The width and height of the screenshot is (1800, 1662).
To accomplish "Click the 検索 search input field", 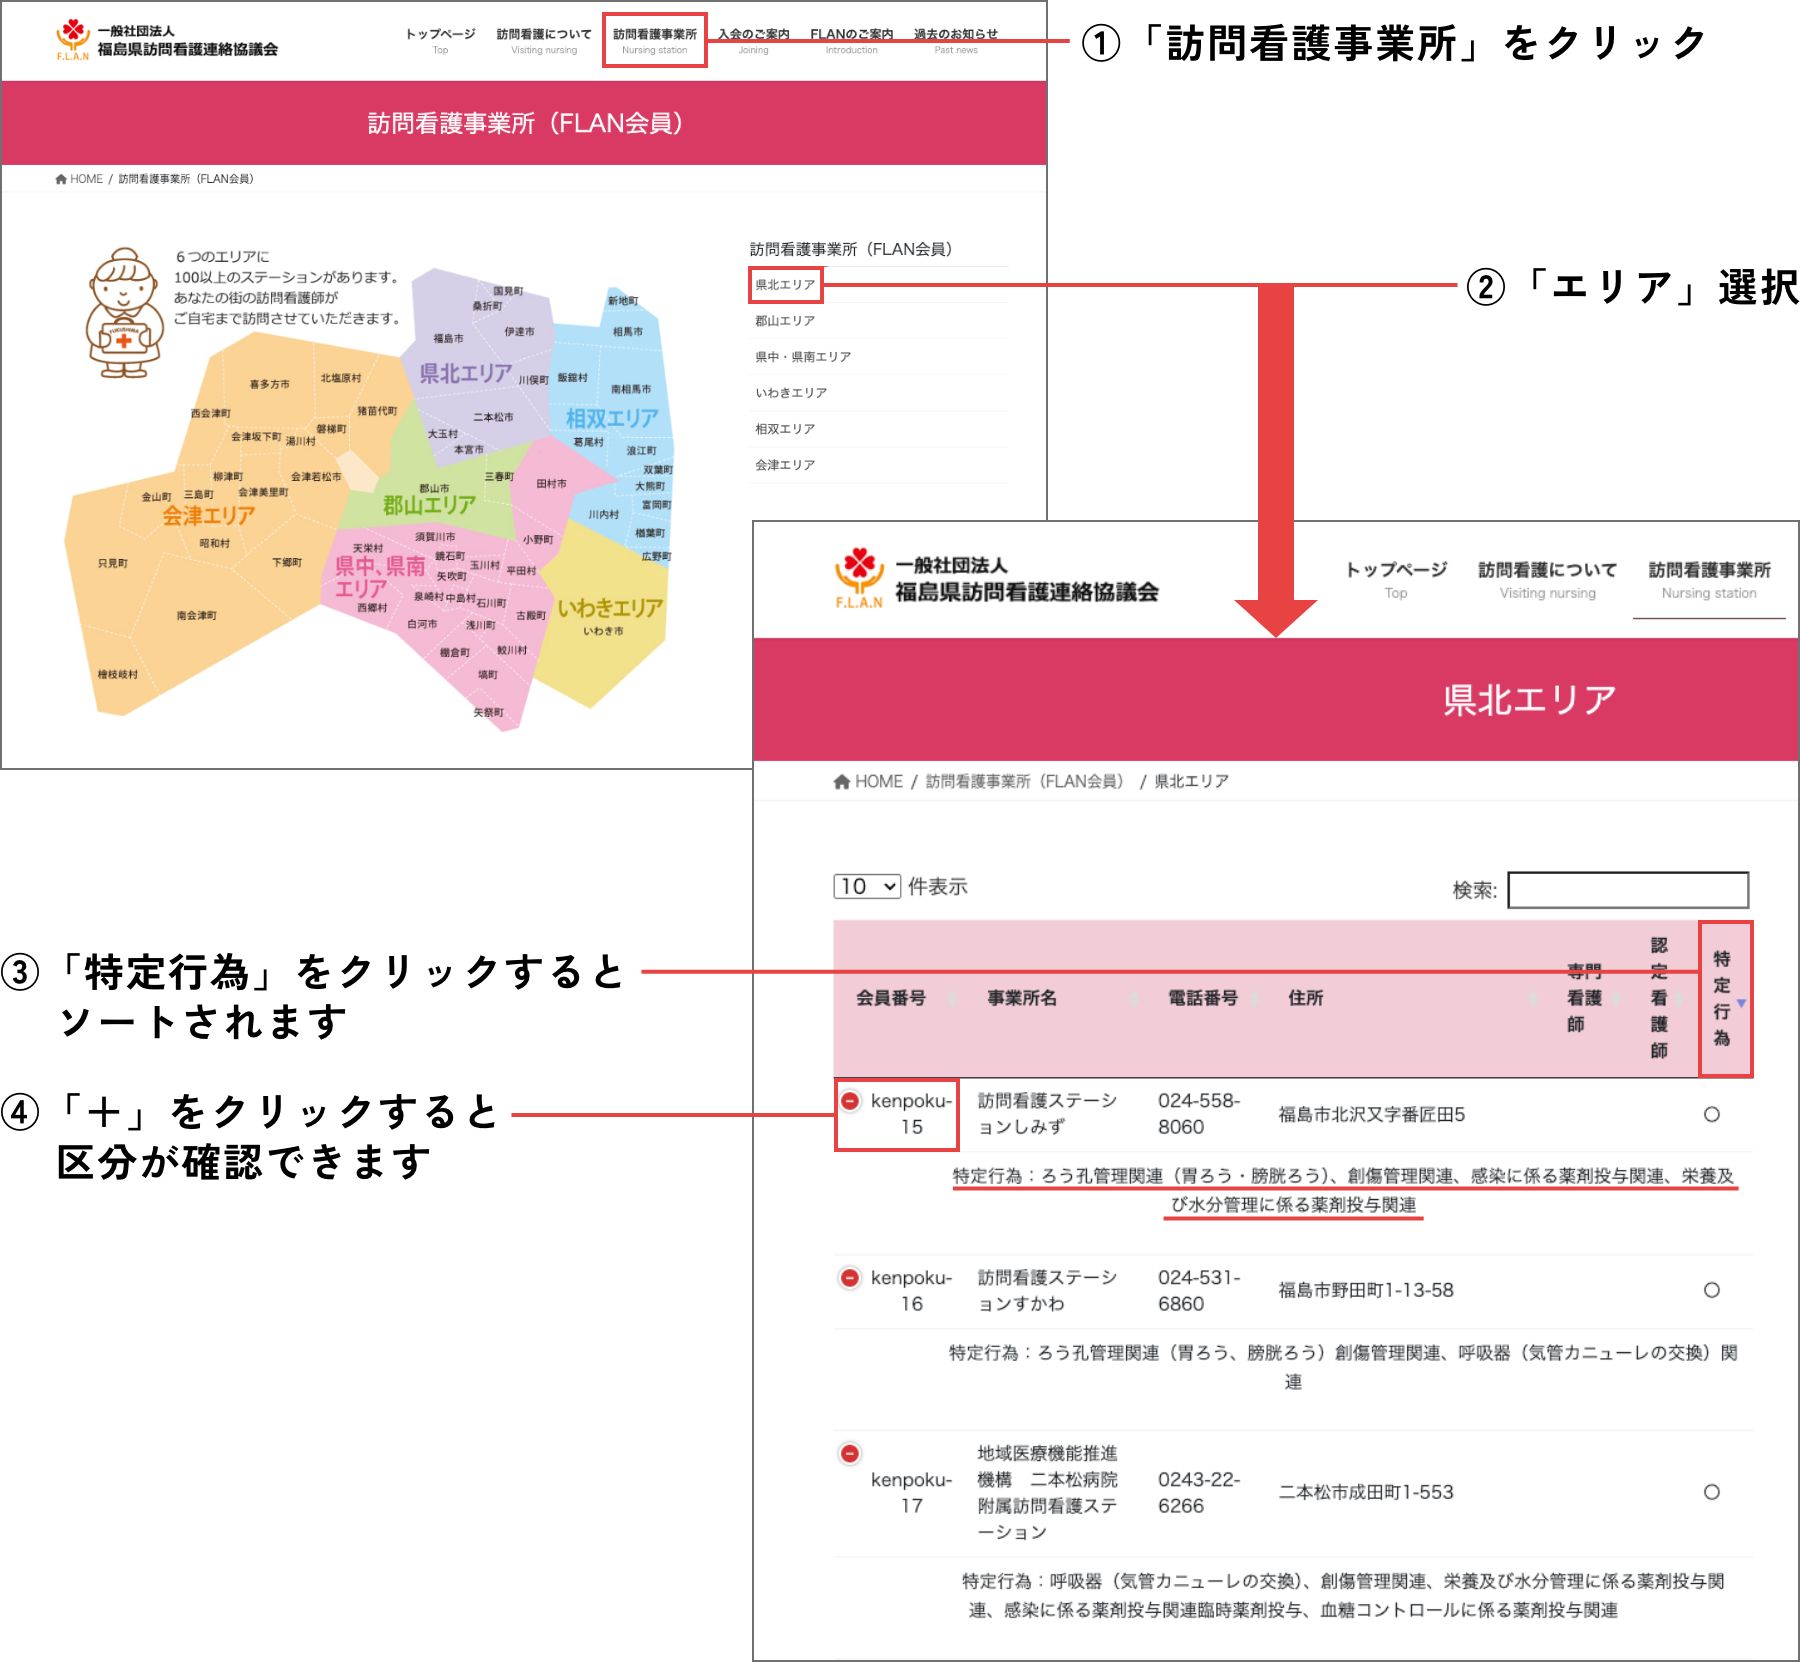I will point(1627,890).
